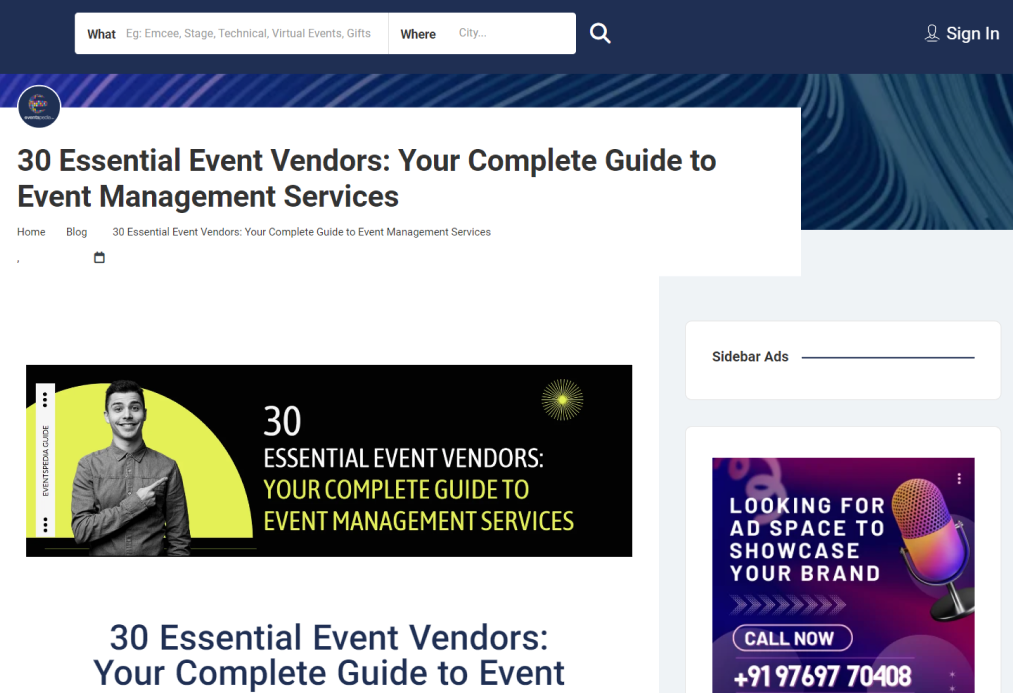Click the user profile icon beside Sign In
1013x693 pixels.
click(x=932, y=34)
